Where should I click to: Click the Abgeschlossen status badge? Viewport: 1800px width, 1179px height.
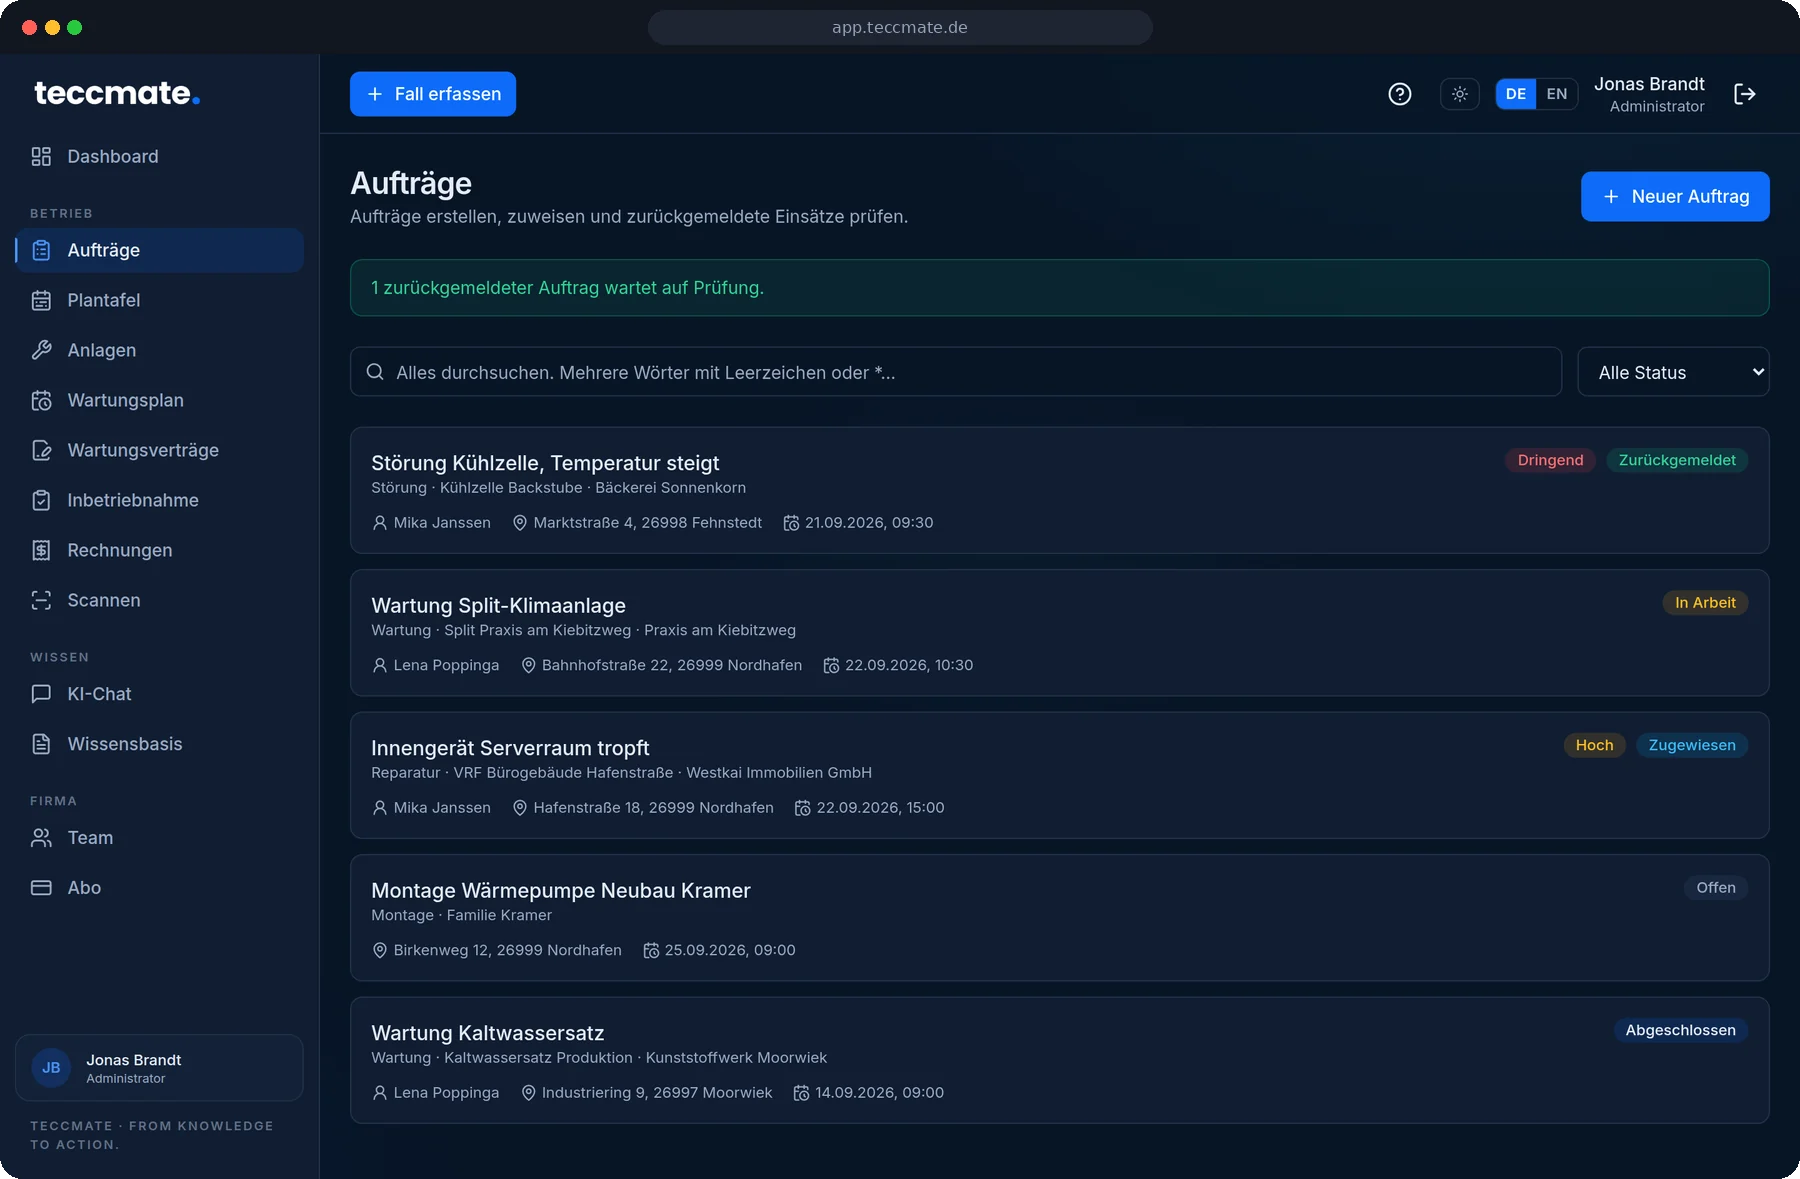[x=1680, y=1030]
